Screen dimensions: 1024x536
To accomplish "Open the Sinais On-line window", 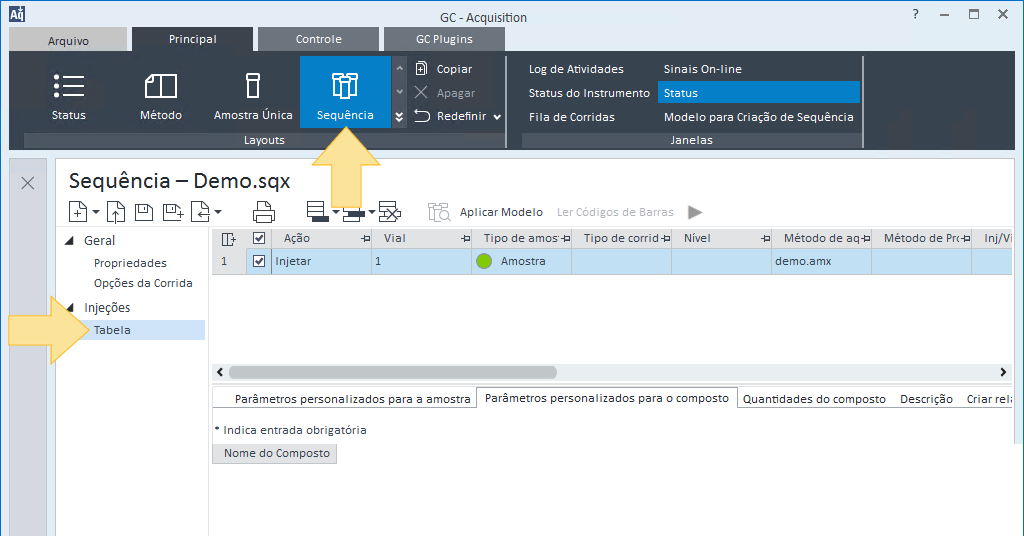I will (x=703, y=69).
